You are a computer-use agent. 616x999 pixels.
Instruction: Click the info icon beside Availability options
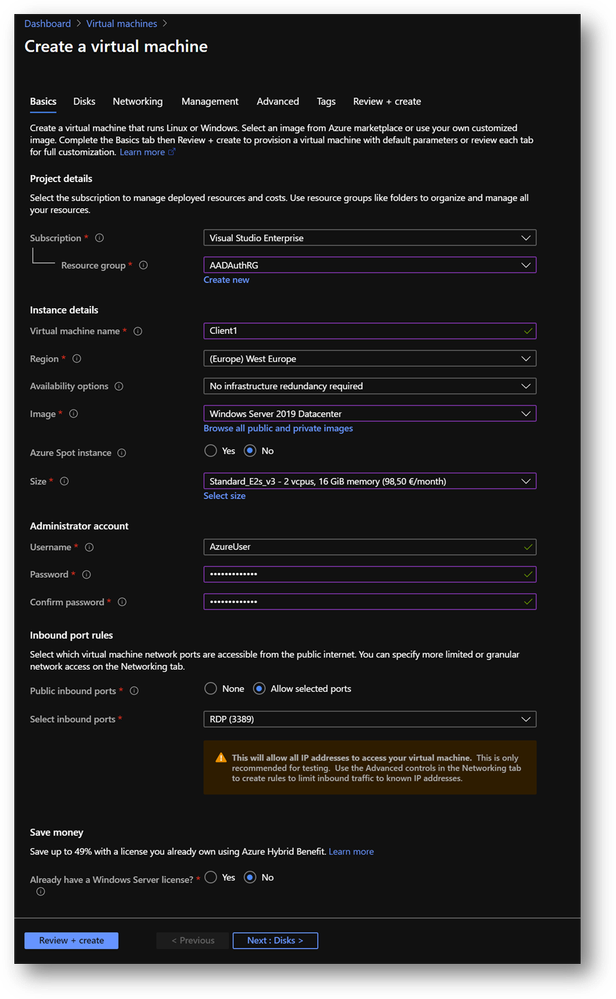[119, 386]
